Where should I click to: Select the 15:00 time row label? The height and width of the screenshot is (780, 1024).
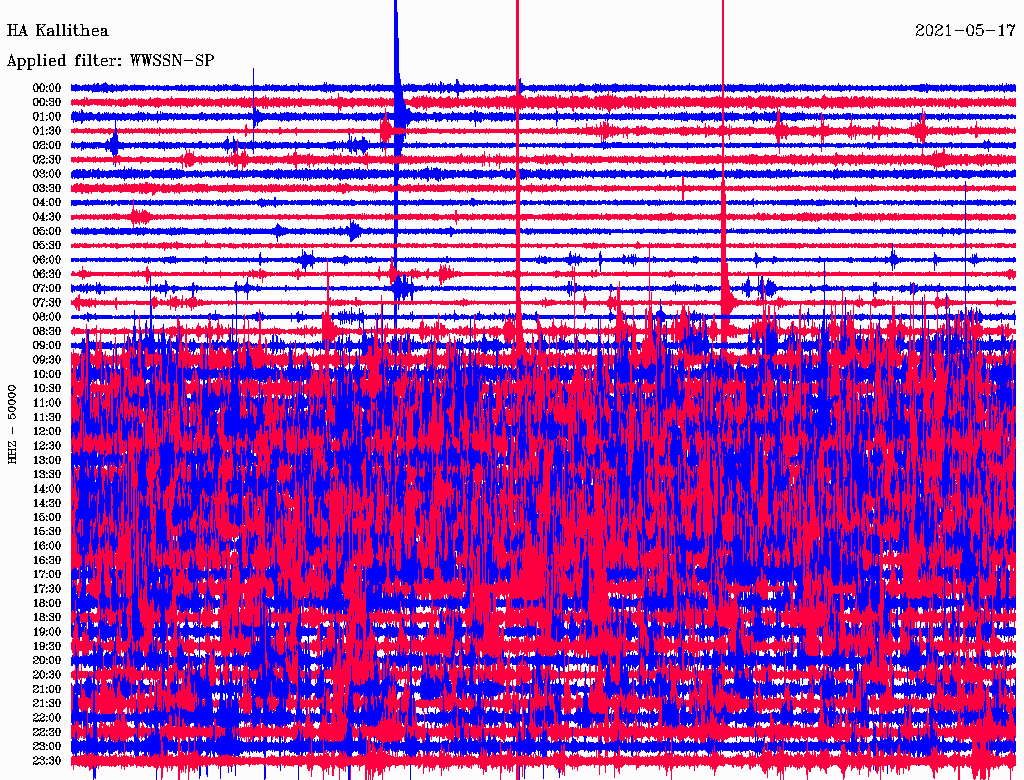pyautogui.click(x=47, y=517)
